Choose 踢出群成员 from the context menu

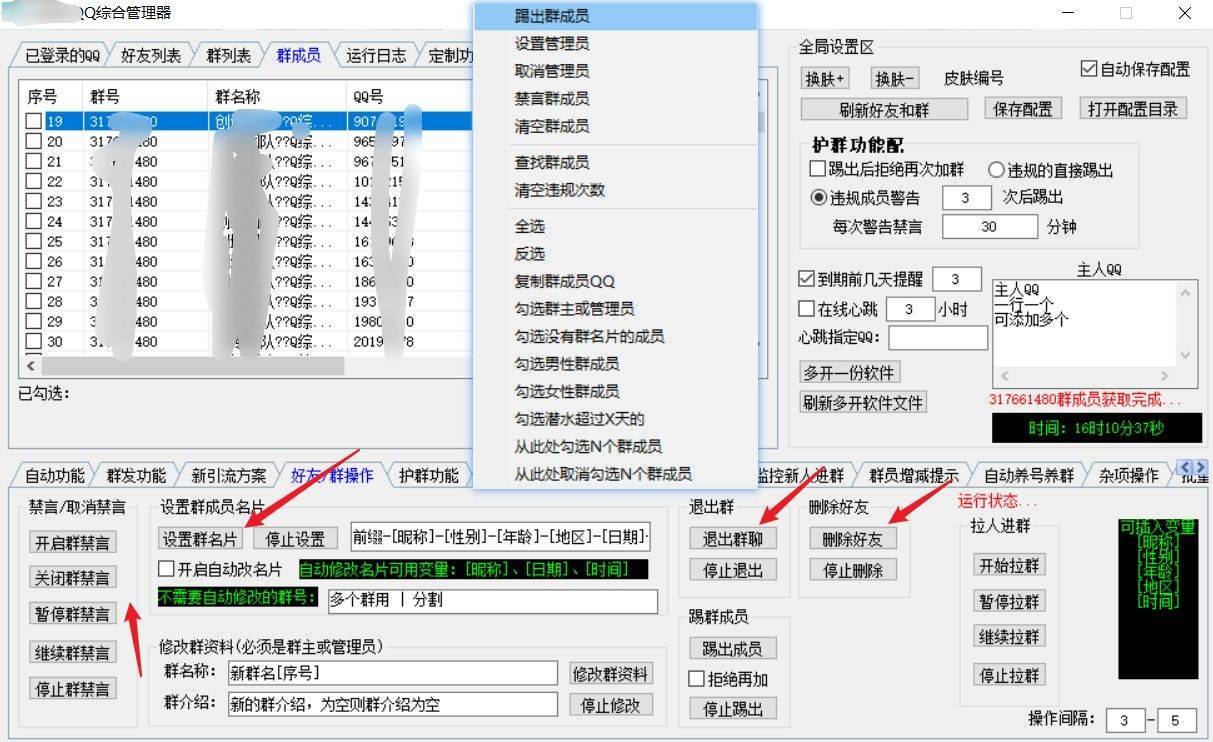(x=552, y=17)
